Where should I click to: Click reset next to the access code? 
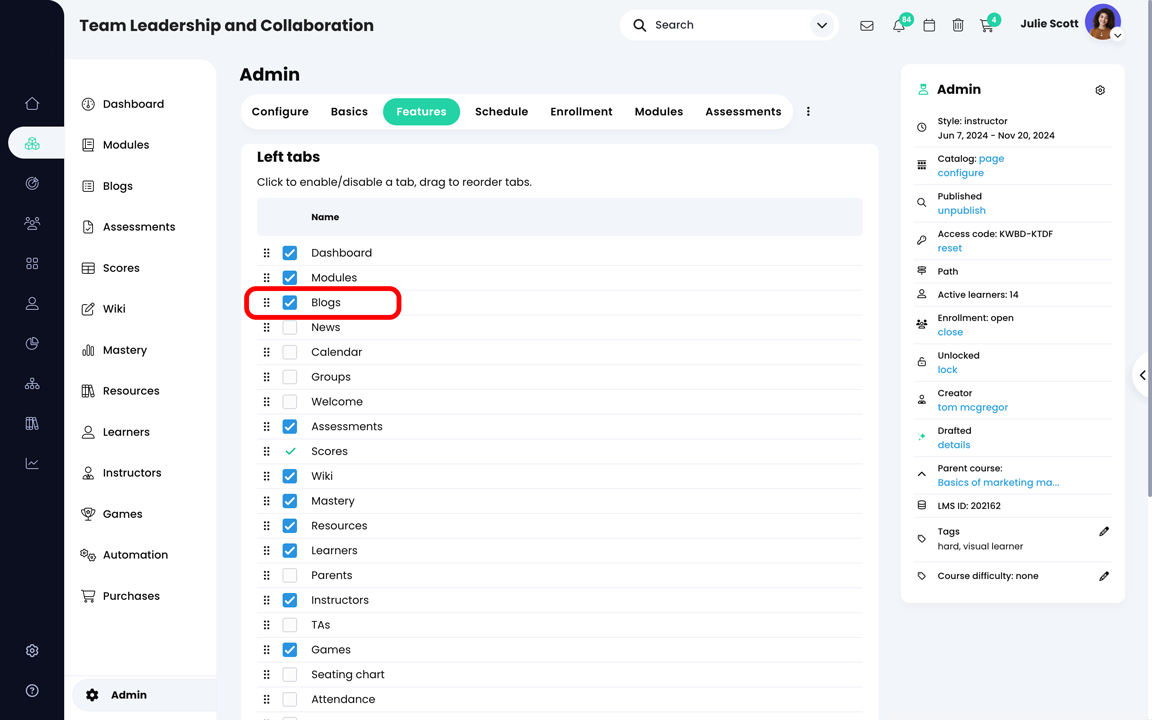[x=948, y=247]
